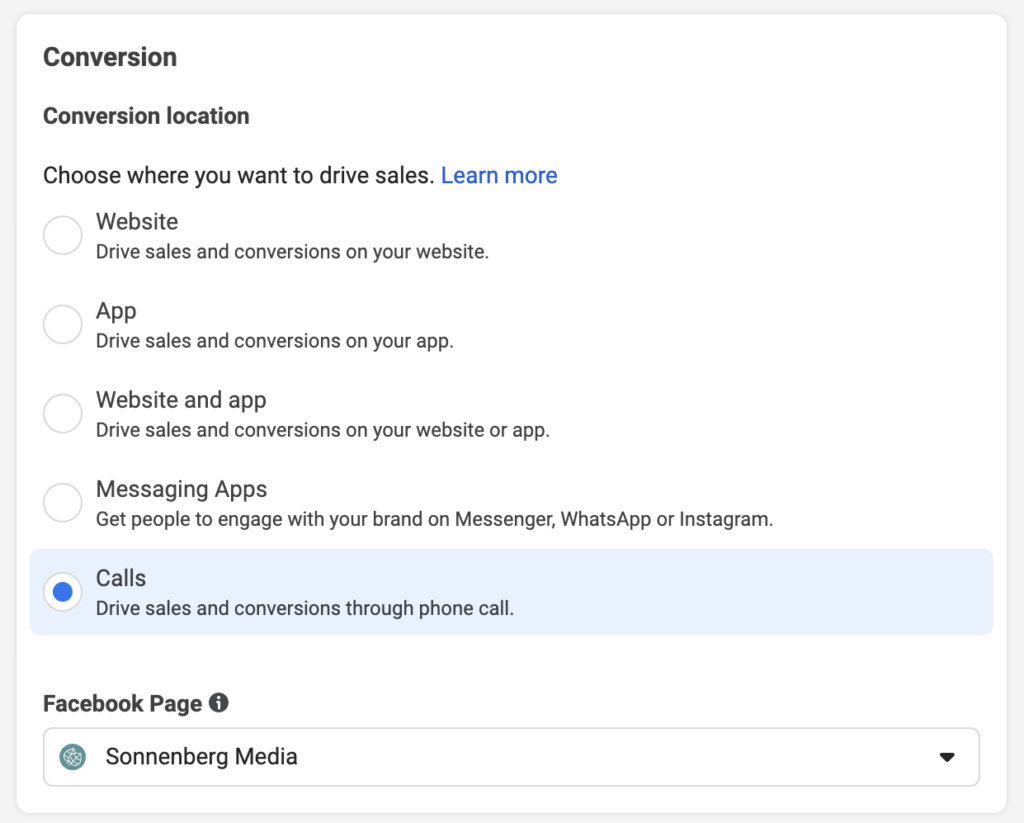Click the highlighted Calls option row
Image resolution: width=1024 pixels, height=823 pixels.
[x=400, y=591]
